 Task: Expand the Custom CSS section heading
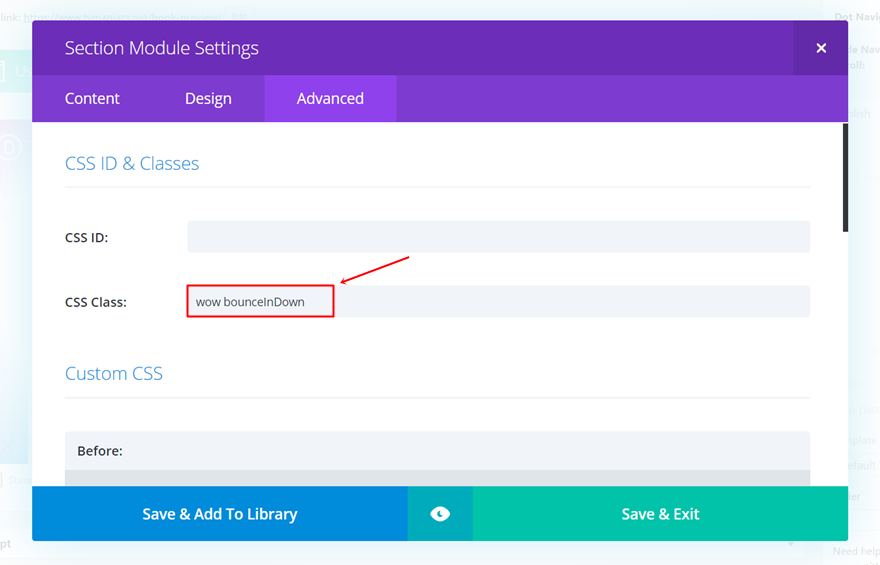point(114,373)
